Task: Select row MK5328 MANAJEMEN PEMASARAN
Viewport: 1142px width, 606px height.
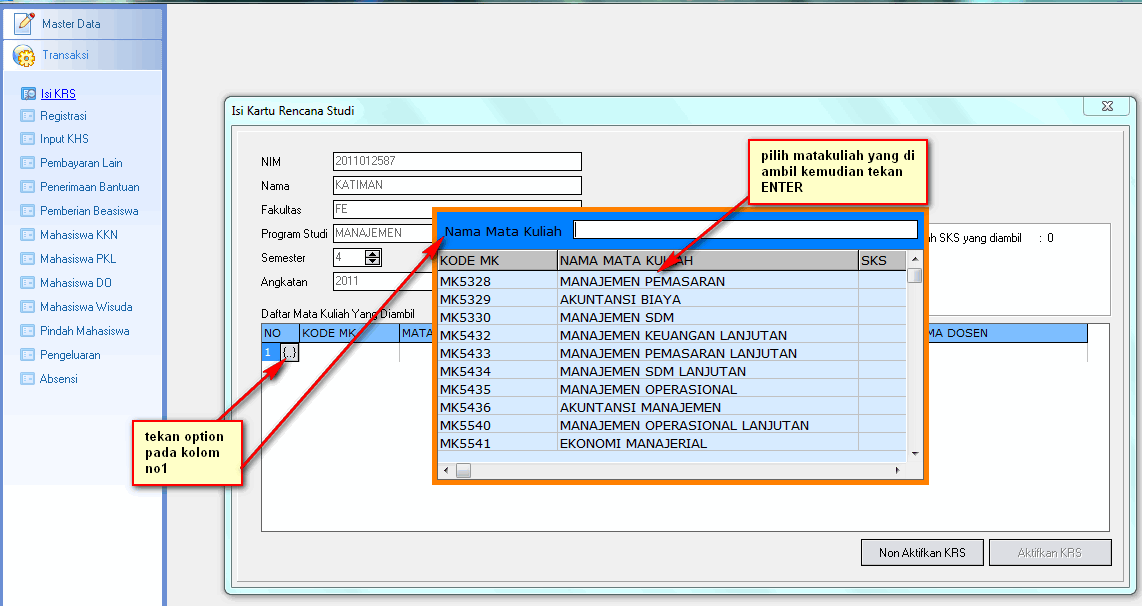Action: [x=672, y=281]
